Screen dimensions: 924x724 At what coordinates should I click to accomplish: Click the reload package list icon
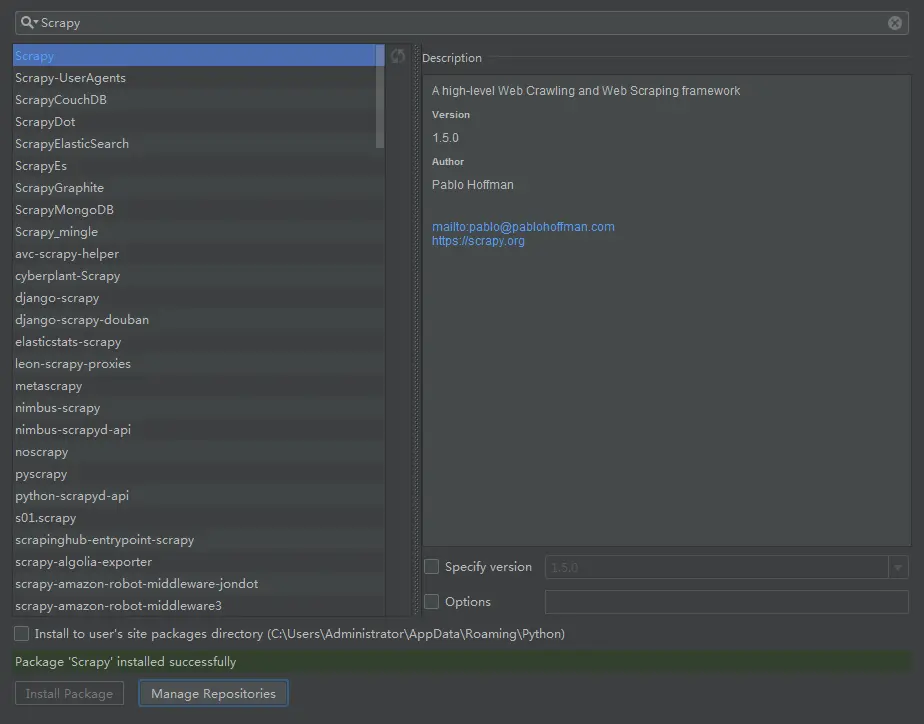point(398,56)
